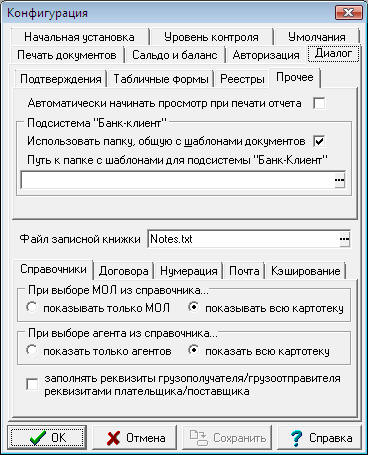Click the green checkmark OK button

[x=47, y=437]
